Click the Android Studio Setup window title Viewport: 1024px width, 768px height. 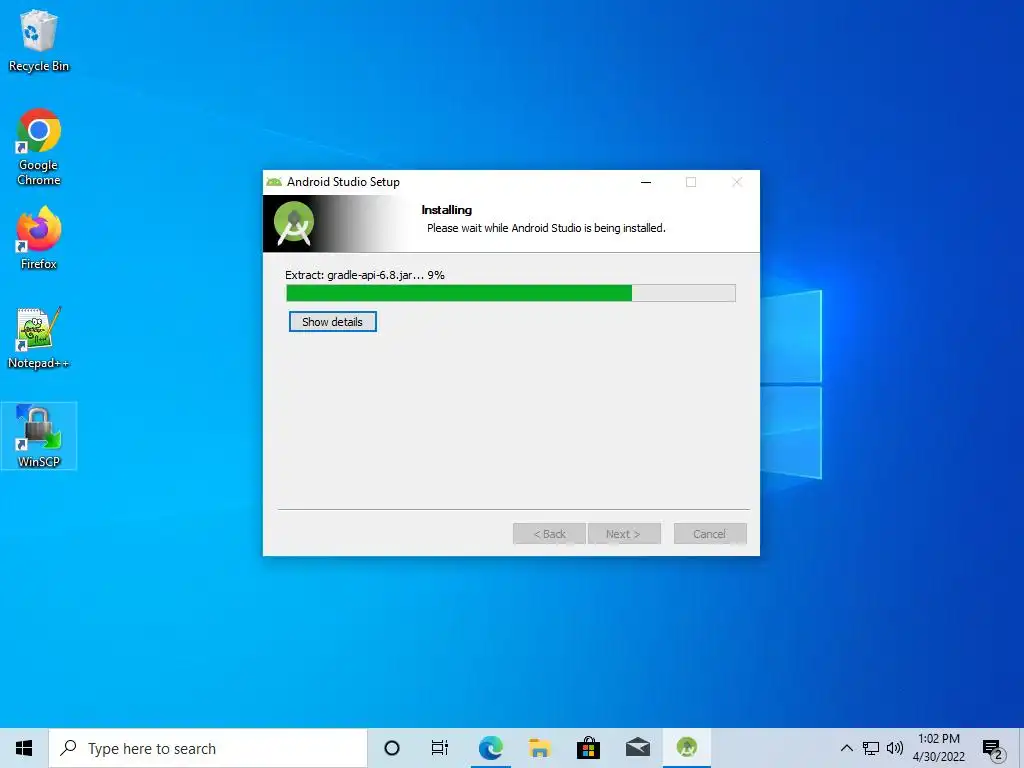tap(343, 182)
